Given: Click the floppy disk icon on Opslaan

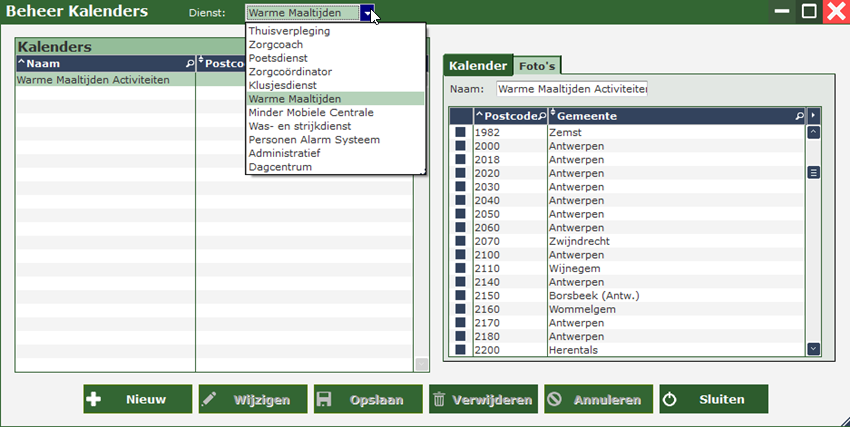Looking at the screenshot, I should tap(325, 399).
